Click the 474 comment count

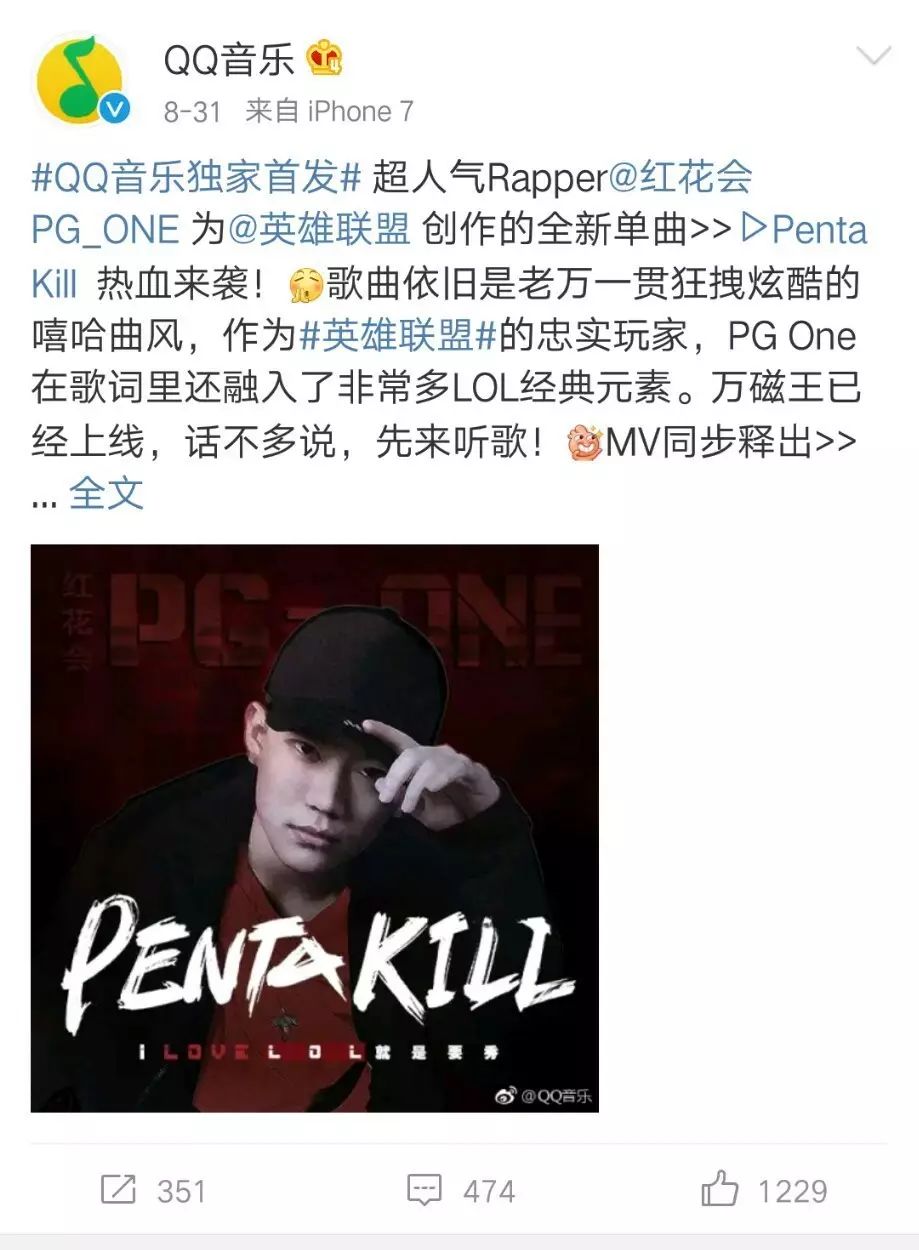[x=489, y=1191]
